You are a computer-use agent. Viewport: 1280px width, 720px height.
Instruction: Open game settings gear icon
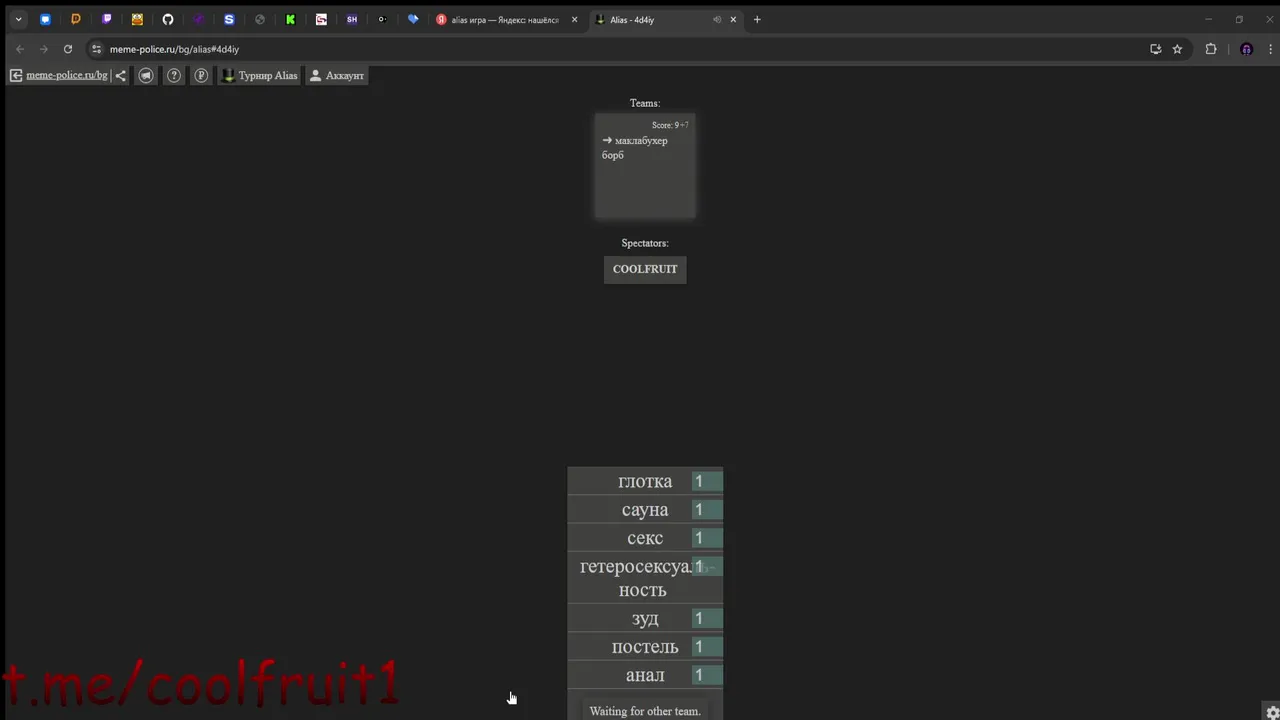(1271, 711)
